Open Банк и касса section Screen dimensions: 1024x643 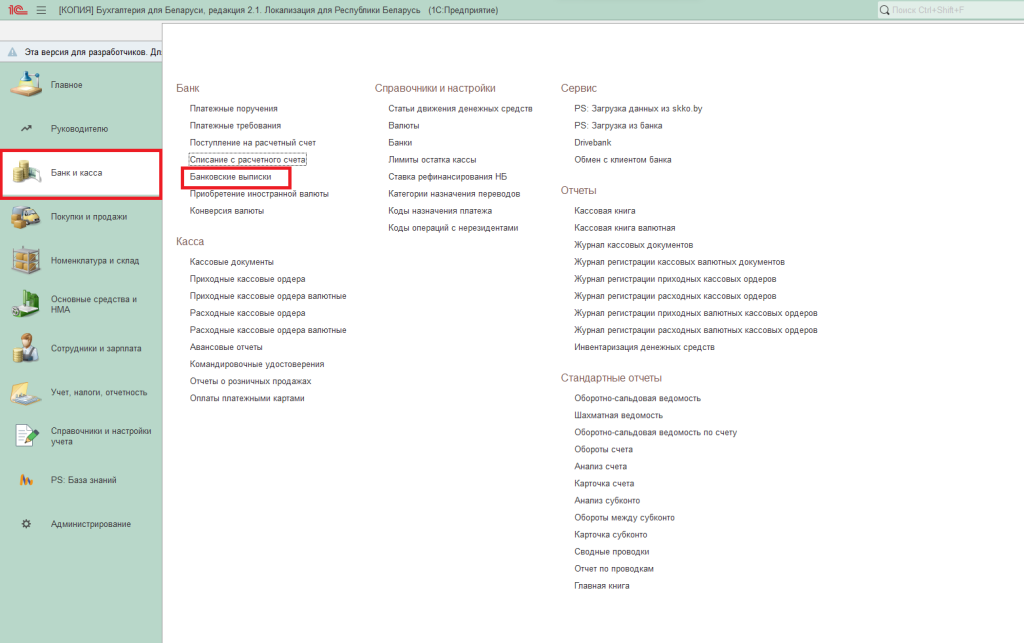(x=77, y=173)
